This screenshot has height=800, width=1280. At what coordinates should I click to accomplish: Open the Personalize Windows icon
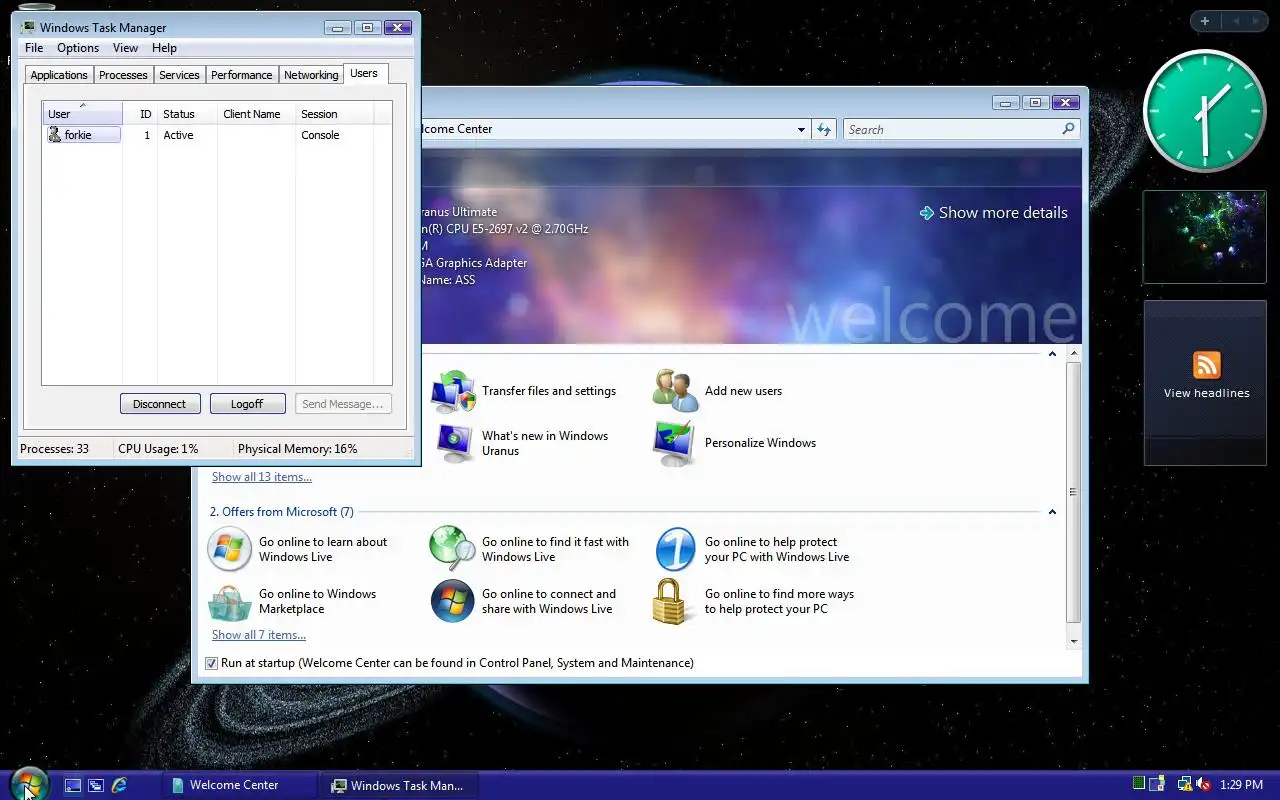675,443
